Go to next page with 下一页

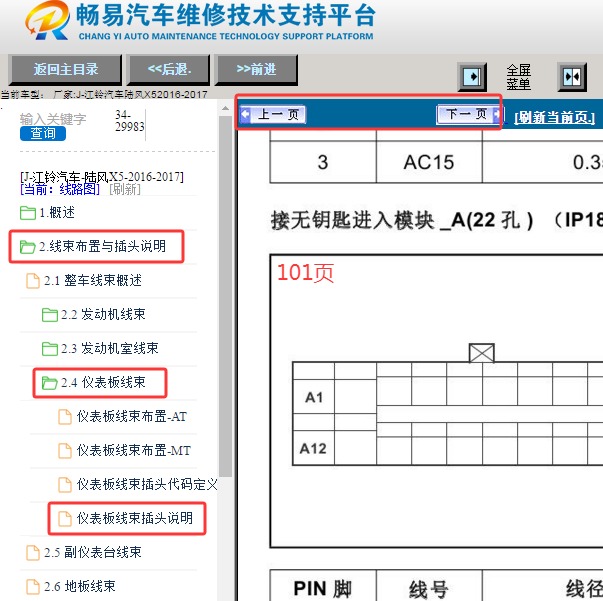click(468, 114)
